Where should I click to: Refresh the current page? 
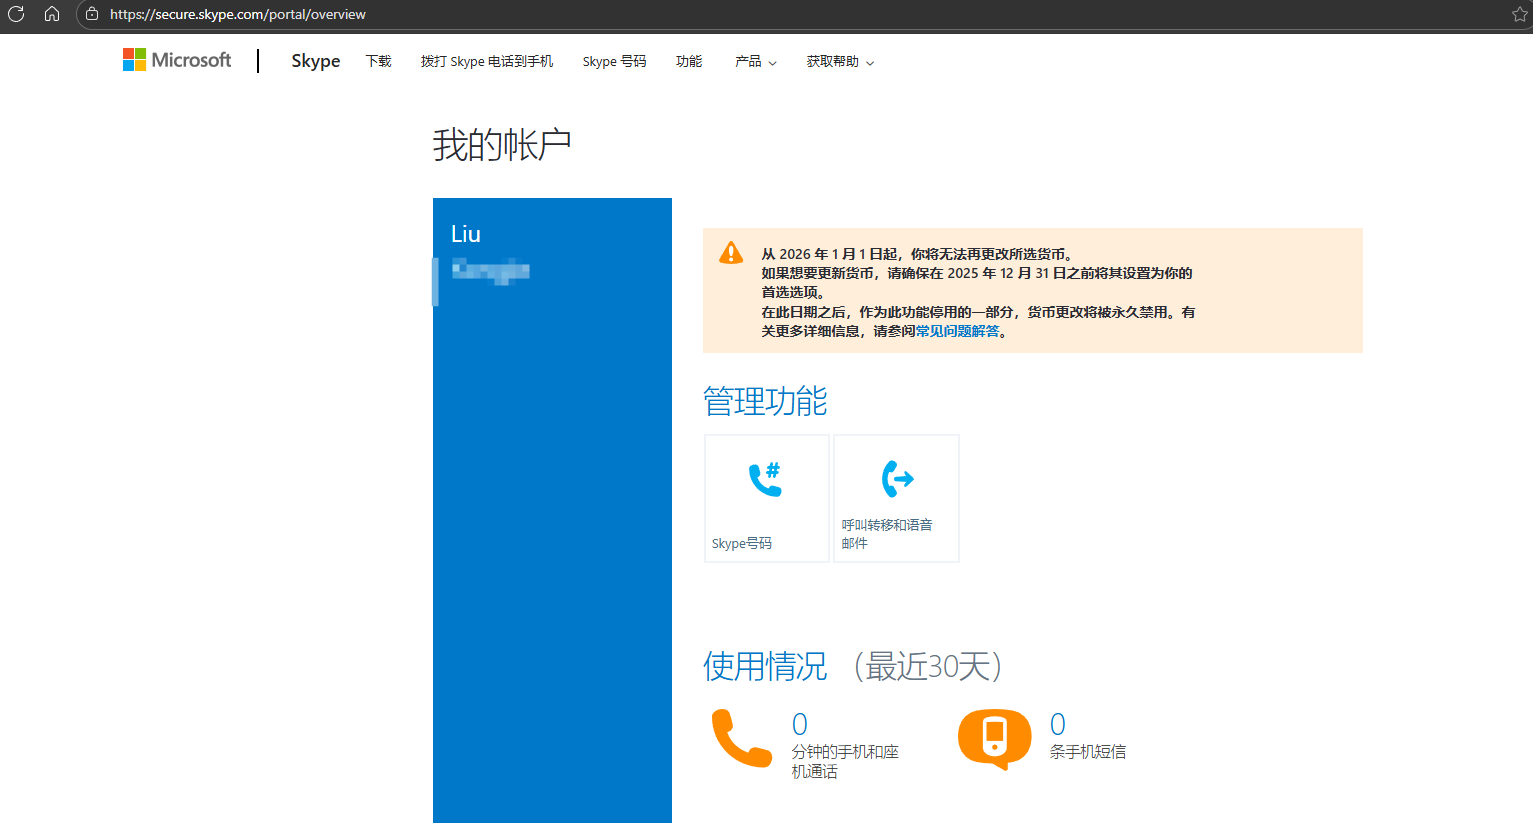[15, 14]
